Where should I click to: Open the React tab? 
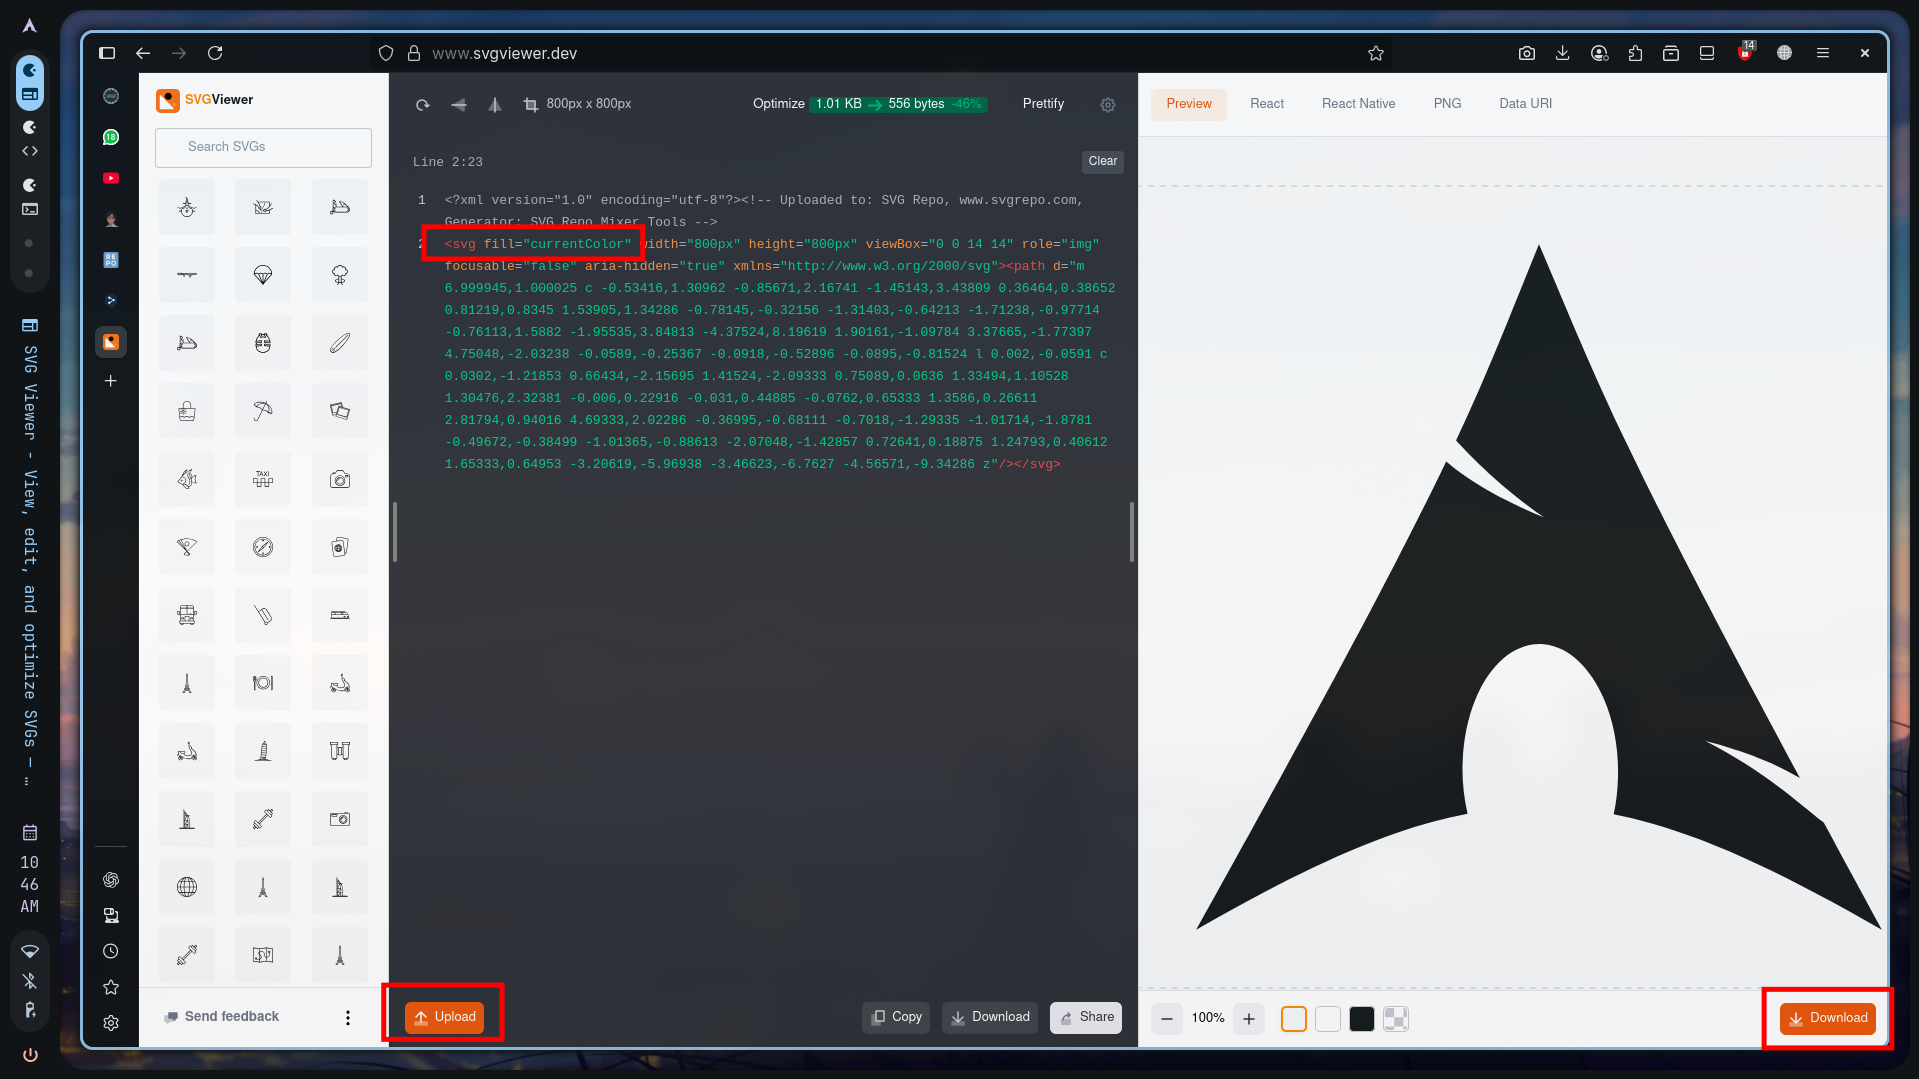coord(1267,104)
